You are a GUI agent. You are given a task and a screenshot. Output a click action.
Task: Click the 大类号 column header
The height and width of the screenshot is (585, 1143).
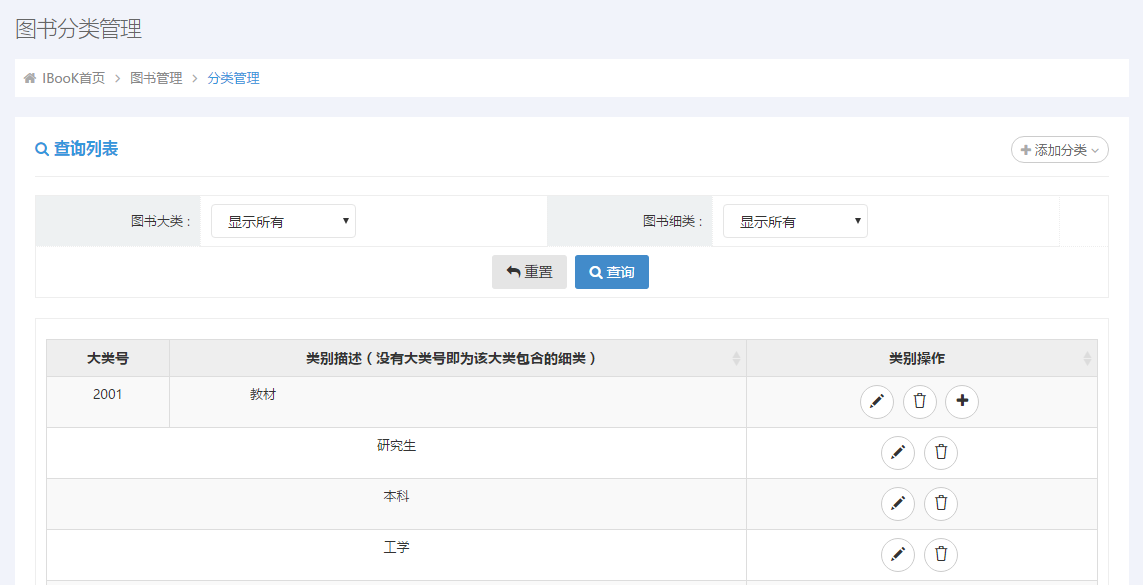108,358
